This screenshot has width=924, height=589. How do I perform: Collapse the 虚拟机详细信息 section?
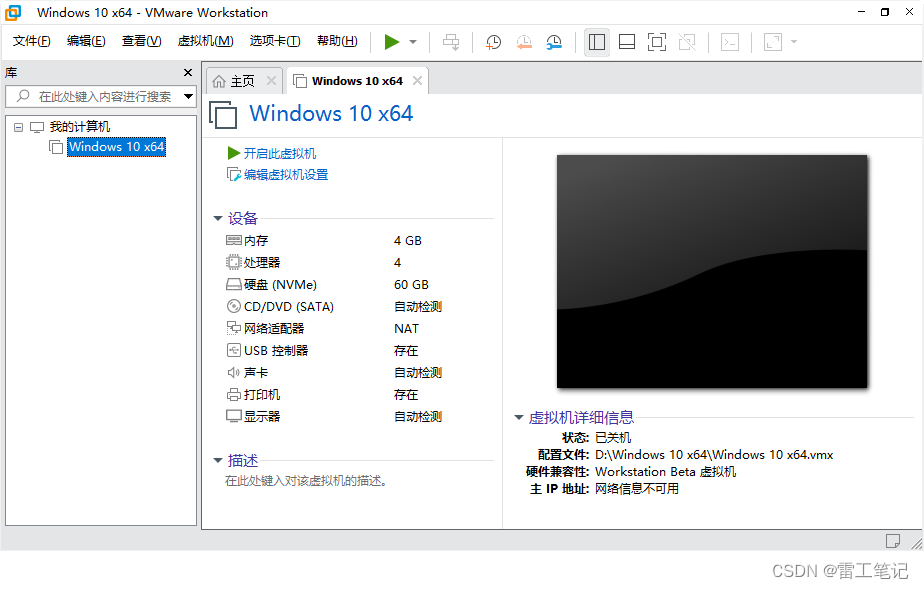point(519,418)
